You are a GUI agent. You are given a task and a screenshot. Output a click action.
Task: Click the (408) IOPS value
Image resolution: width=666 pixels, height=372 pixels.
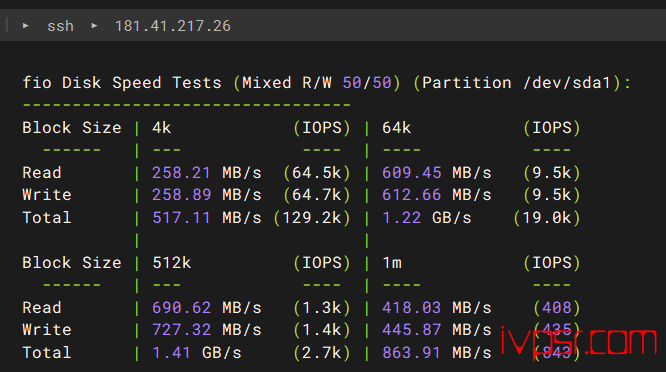[x=557, y=308]
